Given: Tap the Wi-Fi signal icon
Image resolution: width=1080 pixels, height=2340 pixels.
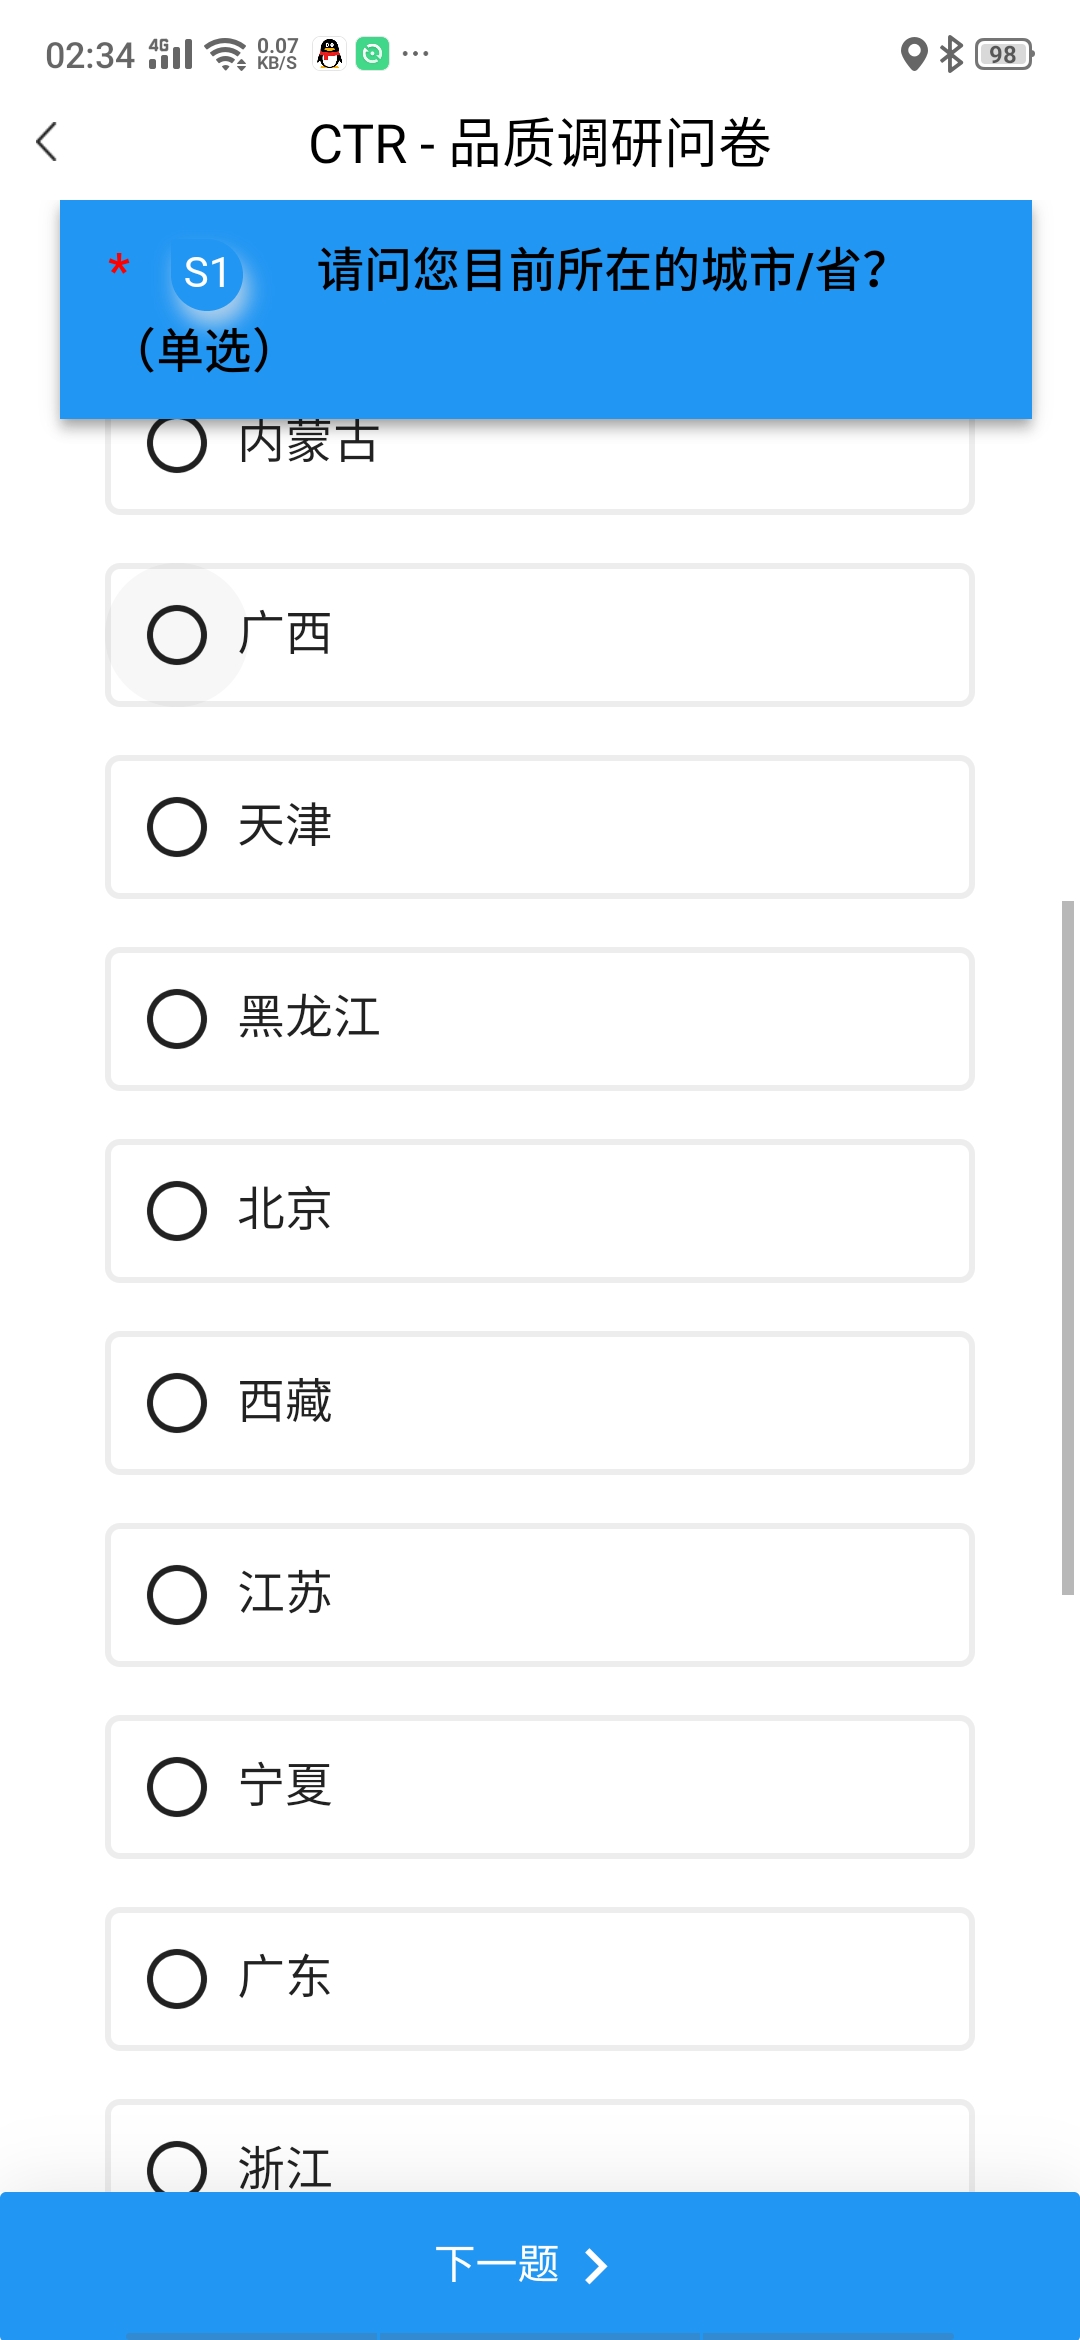Looking at the screenshot, I should tap(226, 54).
